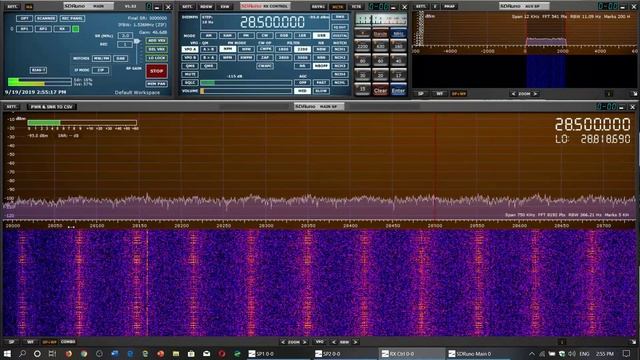Click zoom-out arrow in Aux SP window
Image resolution: width=640 pixels, height=360 pixels.
pyautogui.click(x=513, y=94)
